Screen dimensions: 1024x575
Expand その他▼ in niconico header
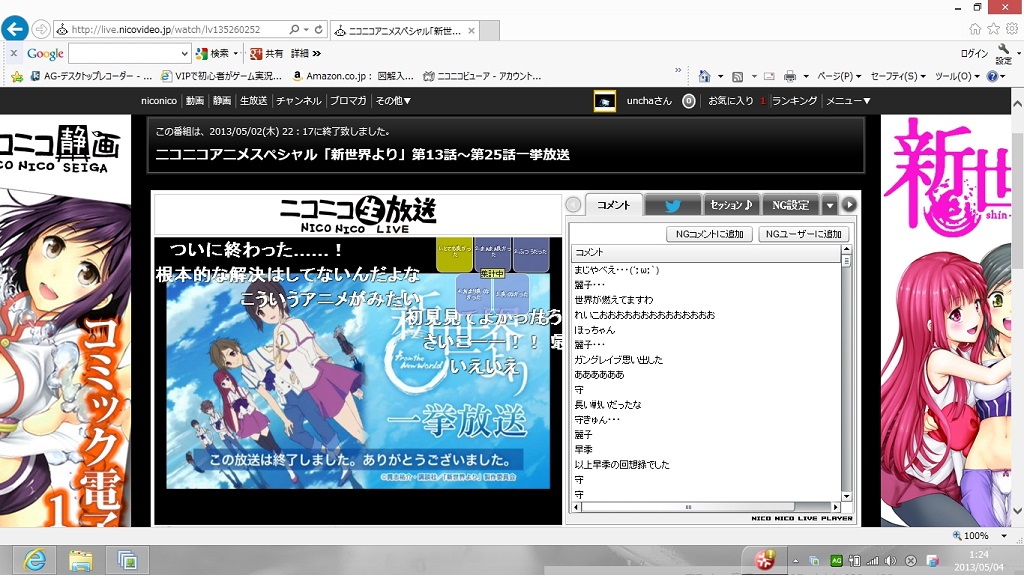coord(392,101)
